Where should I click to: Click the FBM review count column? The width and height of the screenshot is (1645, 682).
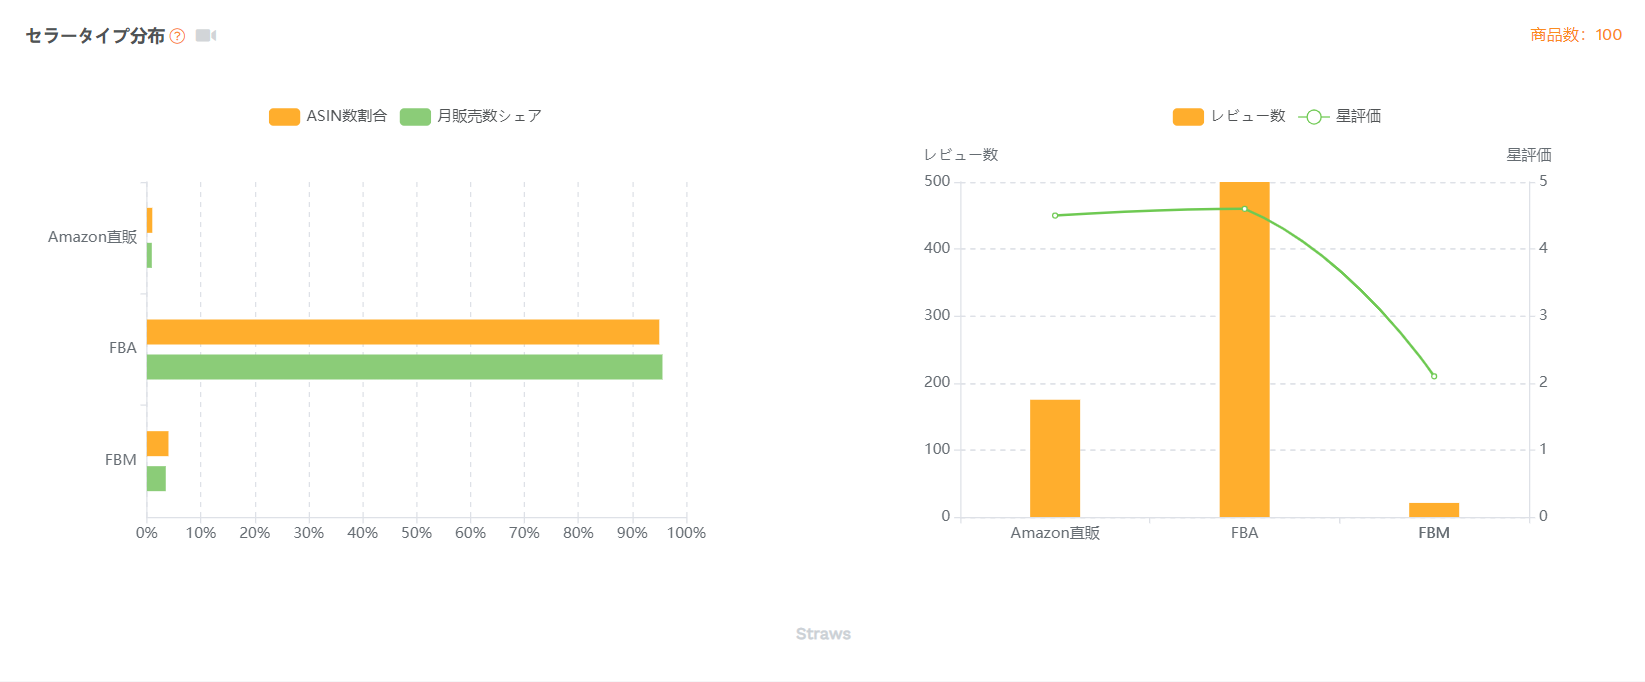coord(1434,510)
